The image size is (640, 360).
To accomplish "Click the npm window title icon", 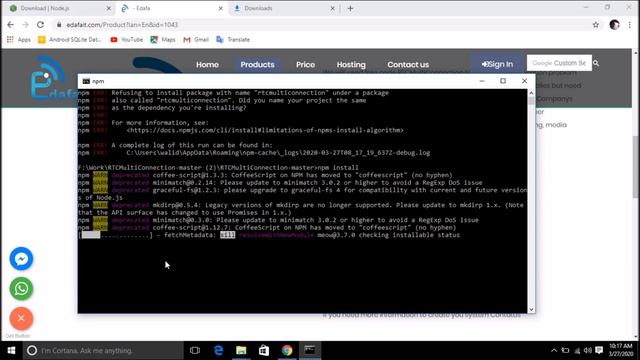I will click(x=86, y=81).
